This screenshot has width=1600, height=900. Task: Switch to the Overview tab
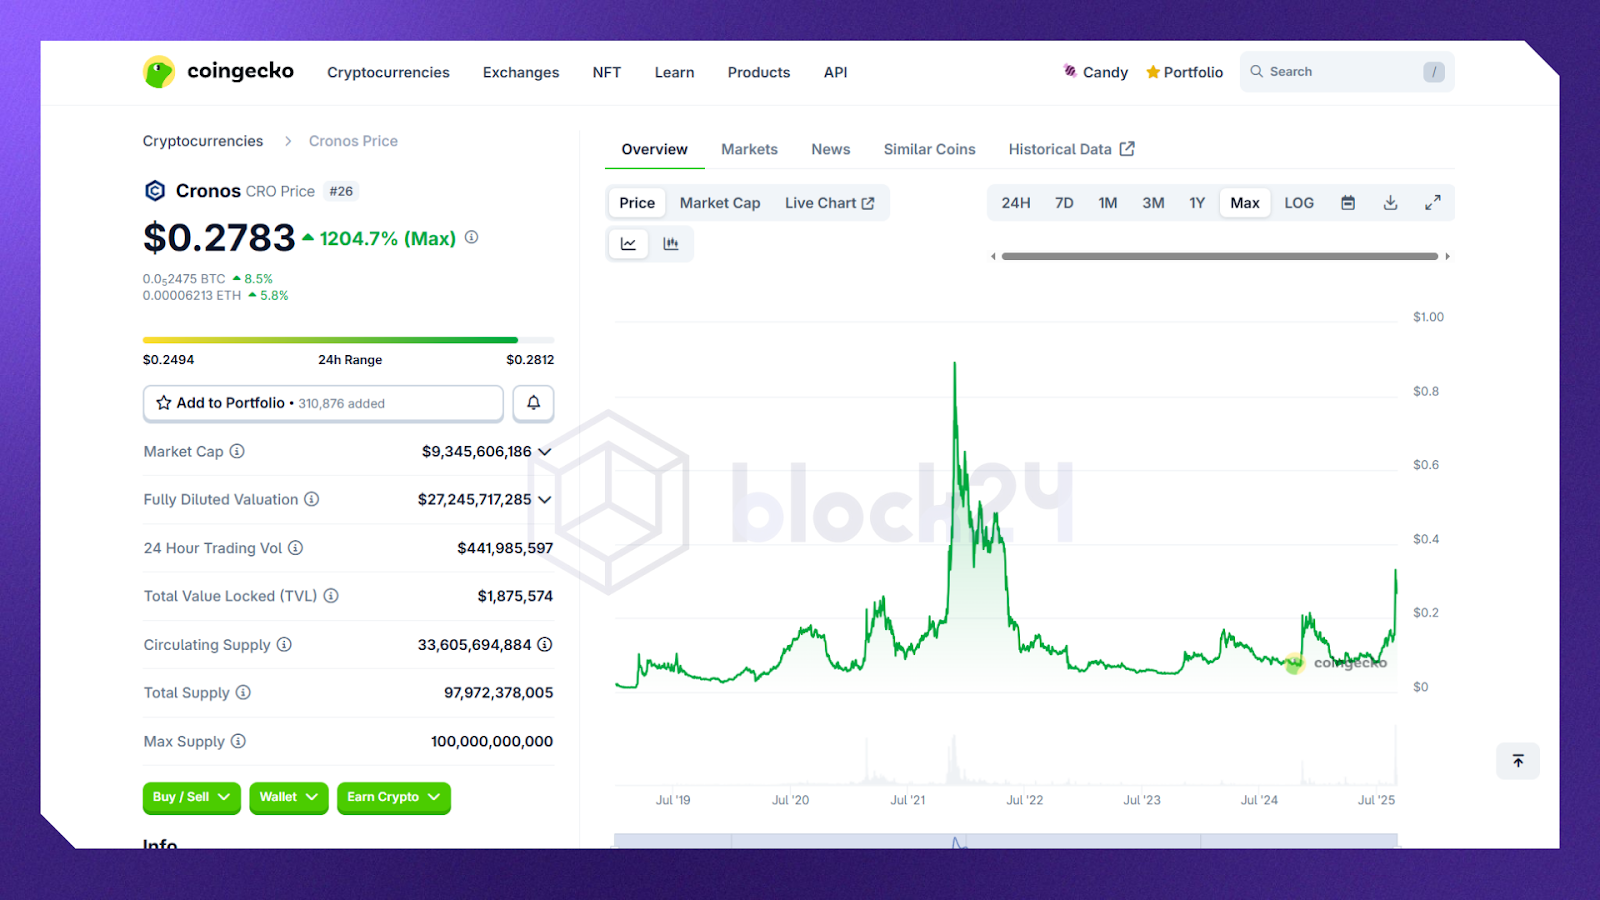tap(655, 149)
